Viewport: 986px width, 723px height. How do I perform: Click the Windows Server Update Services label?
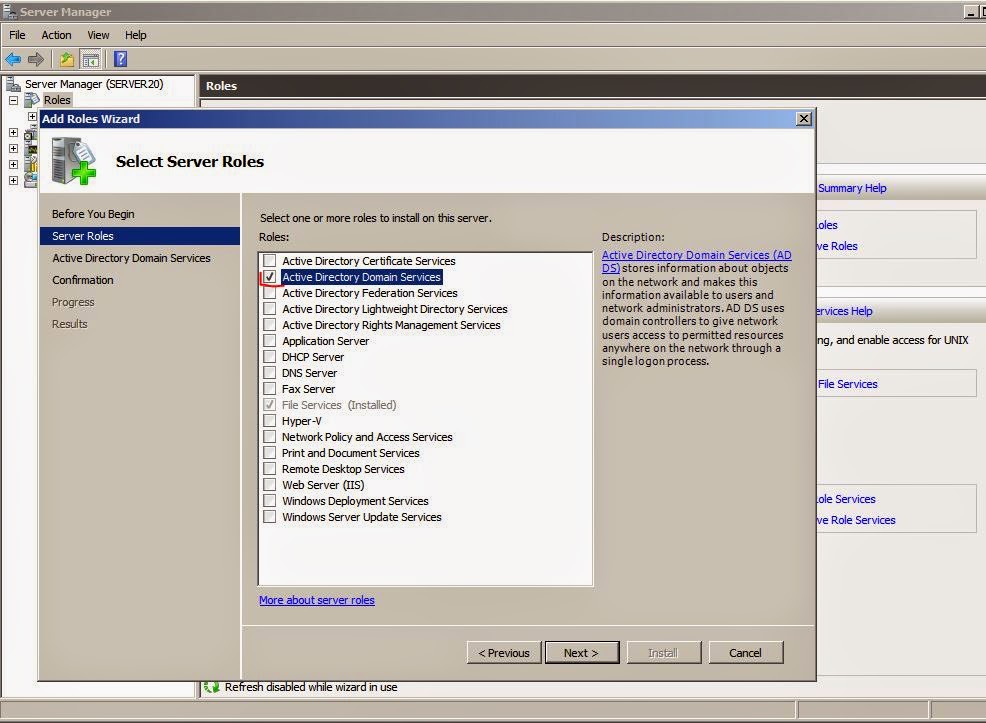[362, 517]
